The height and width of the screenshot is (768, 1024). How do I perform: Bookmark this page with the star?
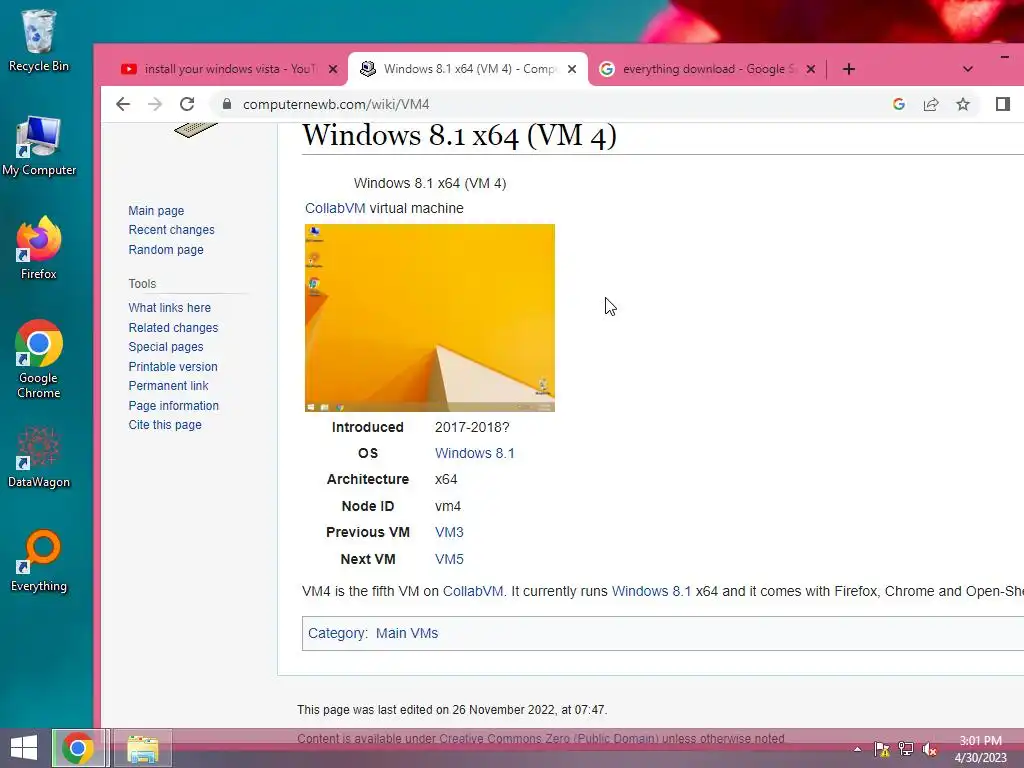pos(963,104)
